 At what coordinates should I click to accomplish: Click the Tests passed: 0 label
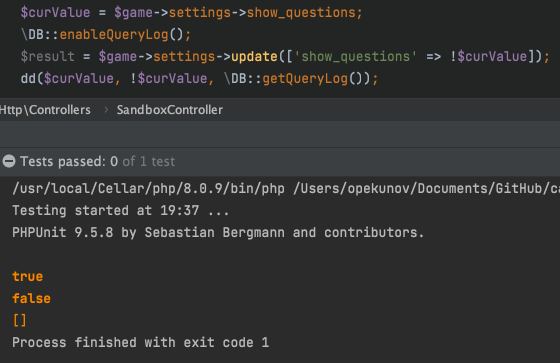(69, 161)
